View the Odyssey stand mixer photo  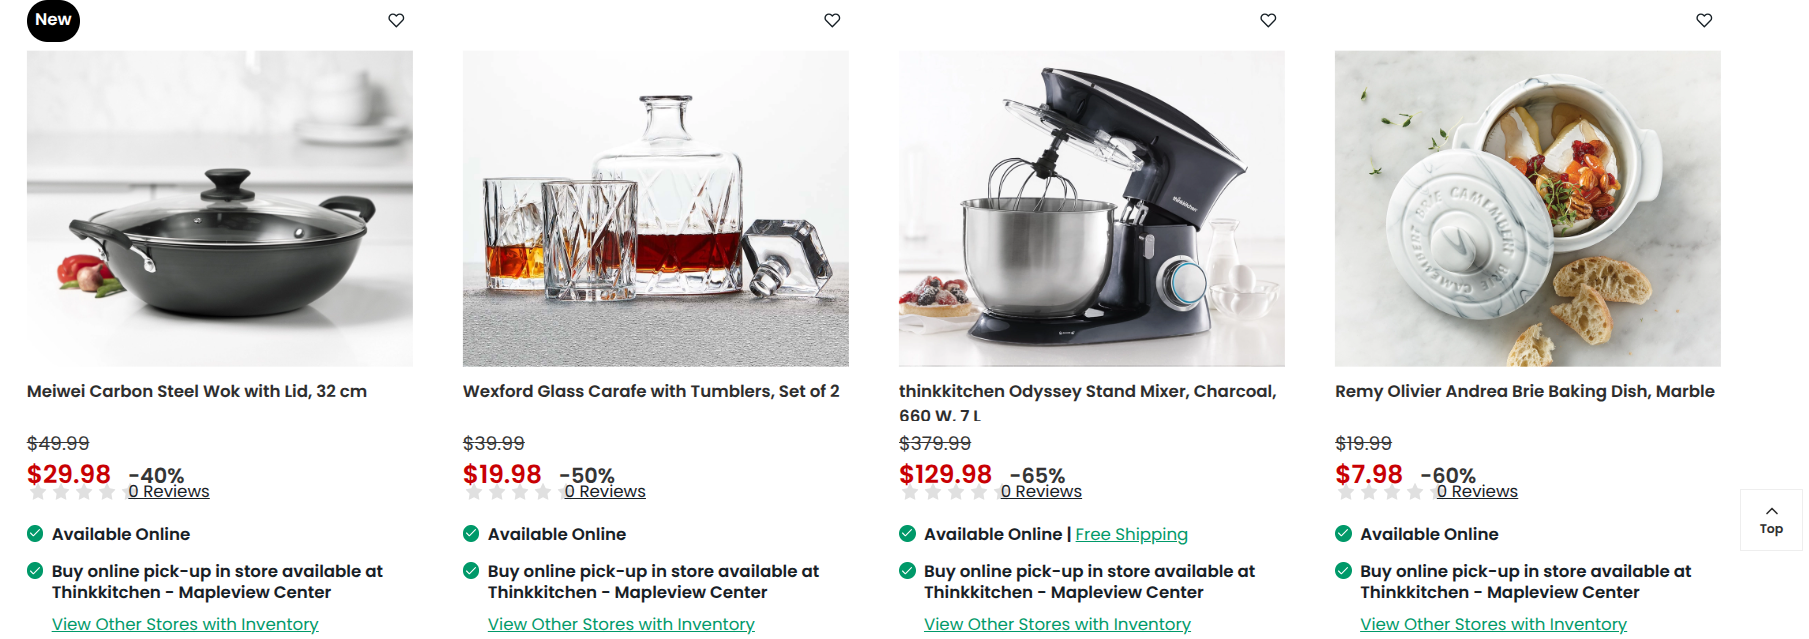pyautogui.click(x=1092, y=208)
